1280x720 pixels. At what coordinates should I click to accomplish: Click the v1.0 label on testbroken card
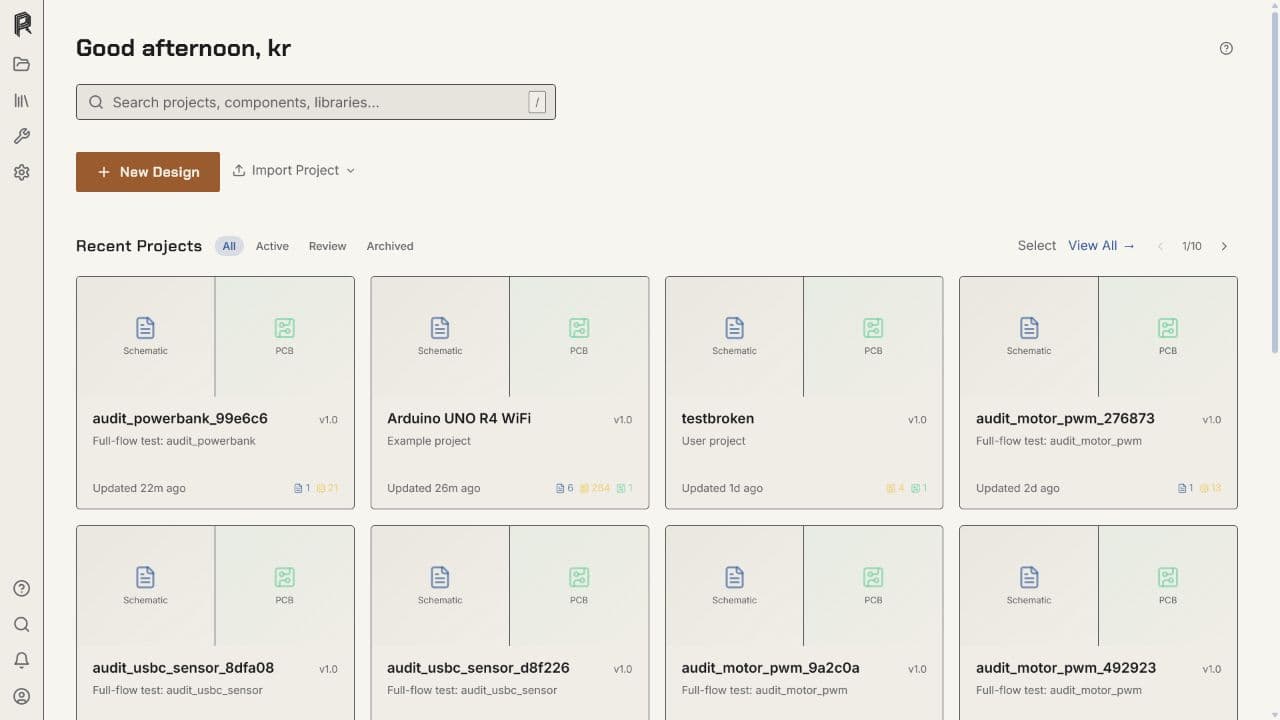tap(917, 420)
